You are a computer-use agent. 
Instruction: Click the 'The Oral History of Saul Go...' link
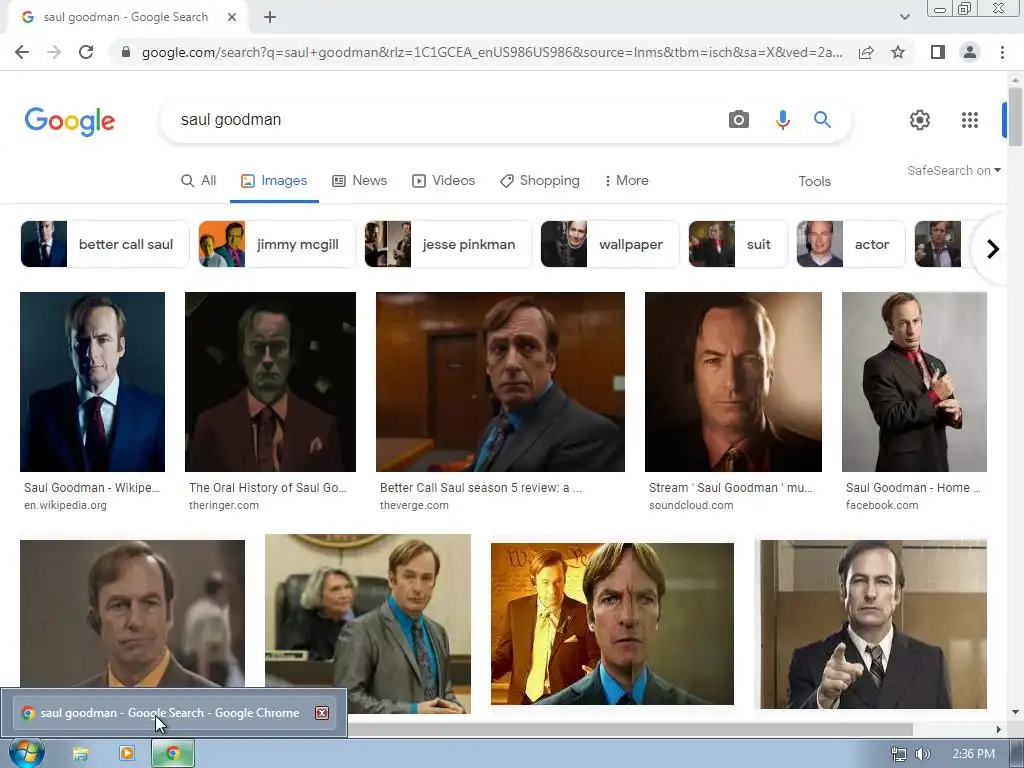[x=268, y=488]
